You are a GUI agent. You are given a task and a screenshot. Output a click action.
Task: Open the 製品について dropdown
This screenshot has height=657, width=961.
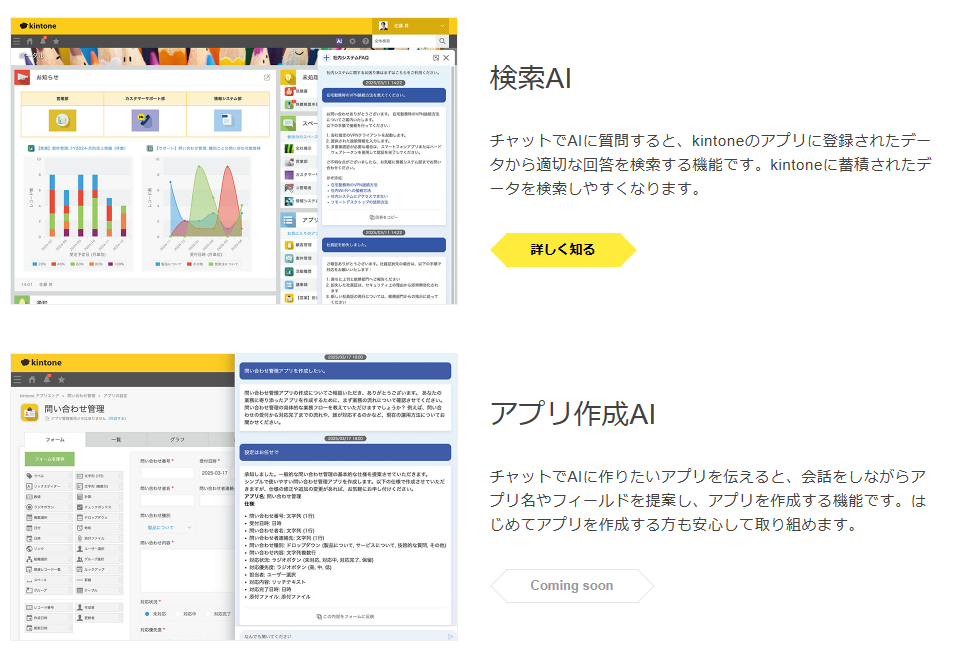pyautogui.click(x=167, y=527)
